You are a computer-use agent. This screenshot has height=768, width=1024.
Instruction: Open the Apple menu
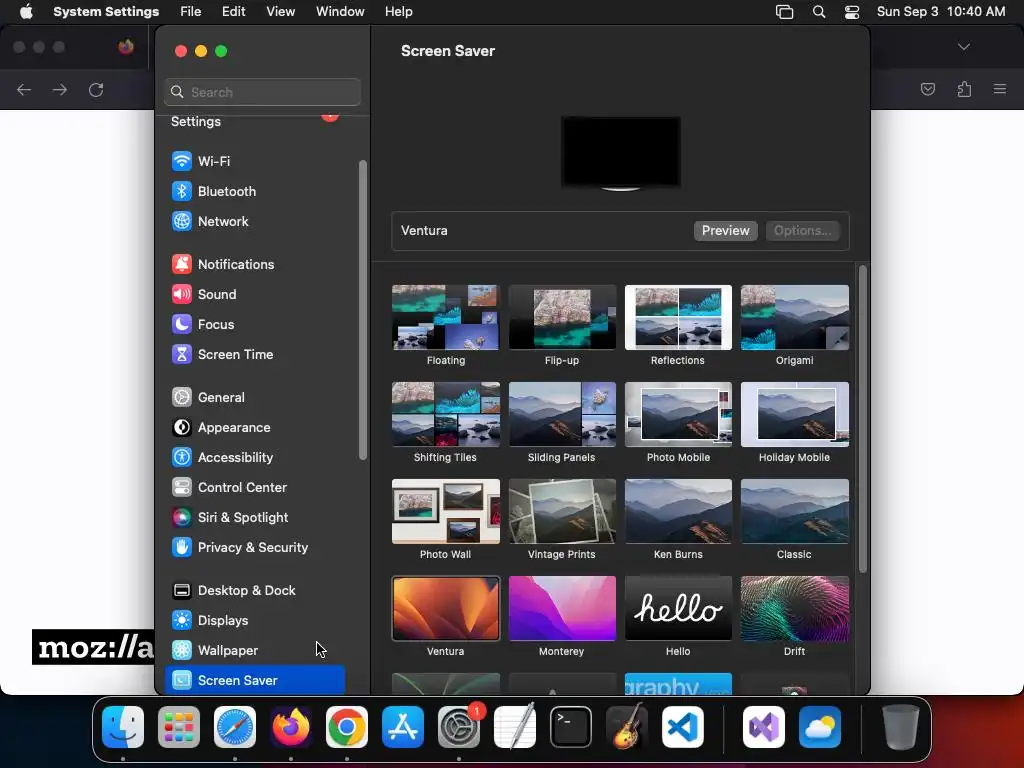click(26, 12)
